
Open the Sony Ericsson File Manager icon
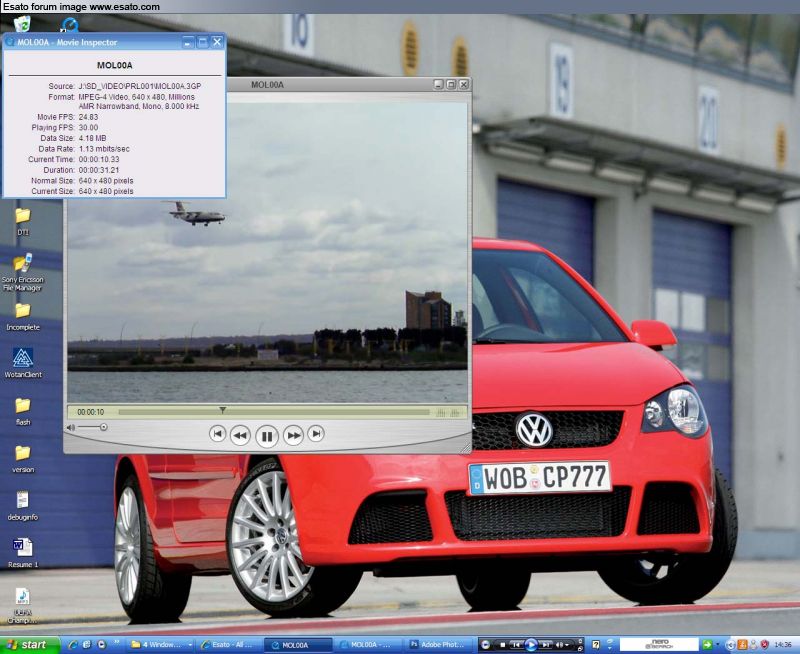pyautogui.click(x=22, y=272)
